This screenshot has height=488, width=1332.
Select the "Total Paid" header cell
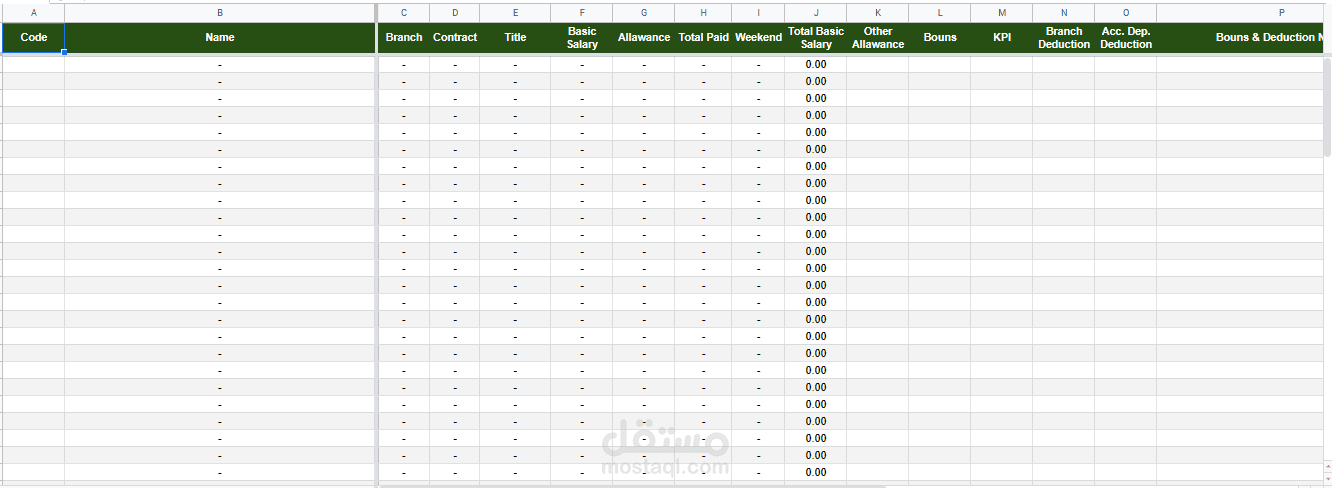coord(703,38)
